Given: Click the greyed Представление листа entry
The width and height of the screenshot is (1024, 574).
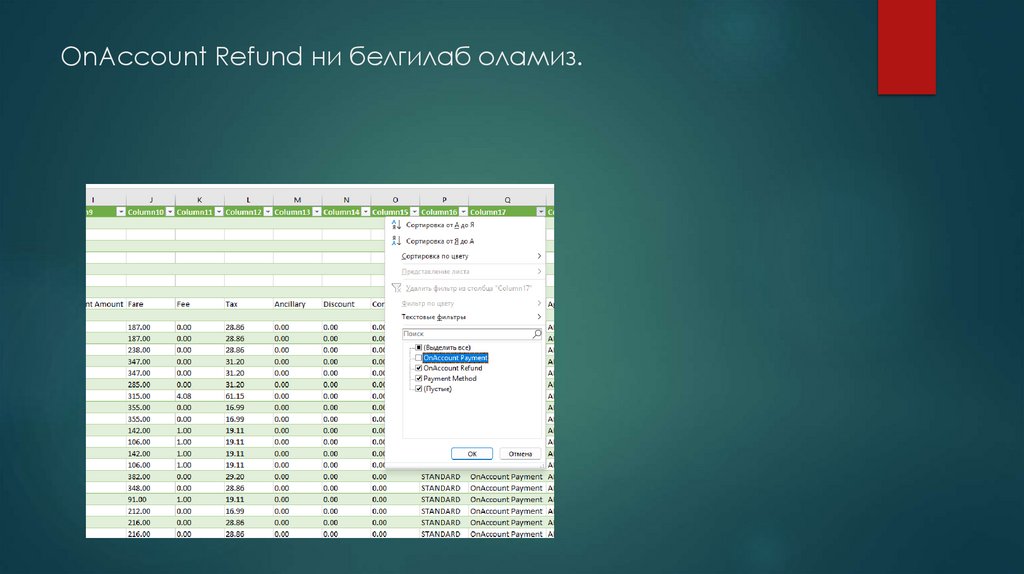Looking at the screenshot, I should [470, 272].
